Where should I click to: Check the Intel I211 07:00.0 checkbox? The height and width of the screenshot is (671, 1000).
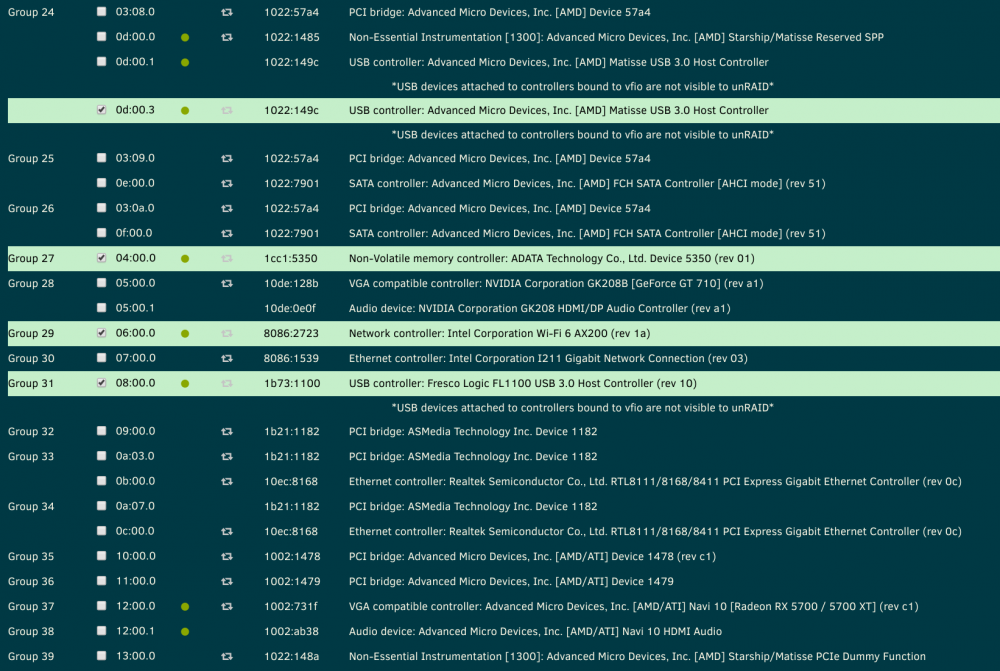pyautogui.click(x=101, y=358)
